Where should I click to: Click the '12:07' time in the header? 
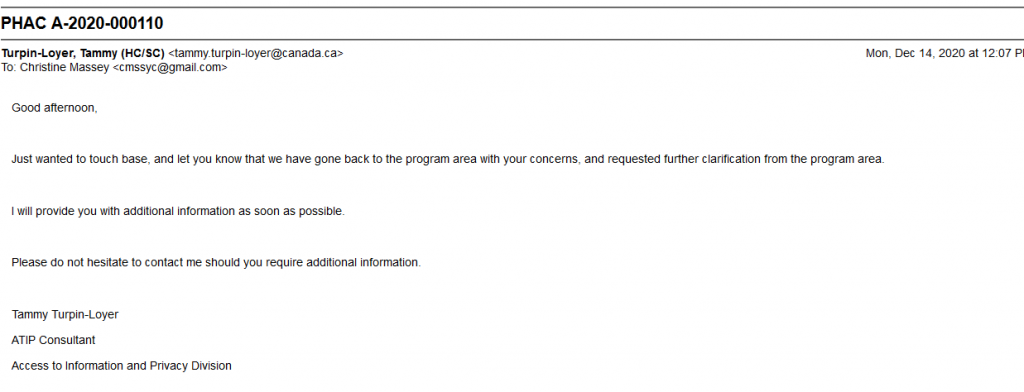coord(985,54)
